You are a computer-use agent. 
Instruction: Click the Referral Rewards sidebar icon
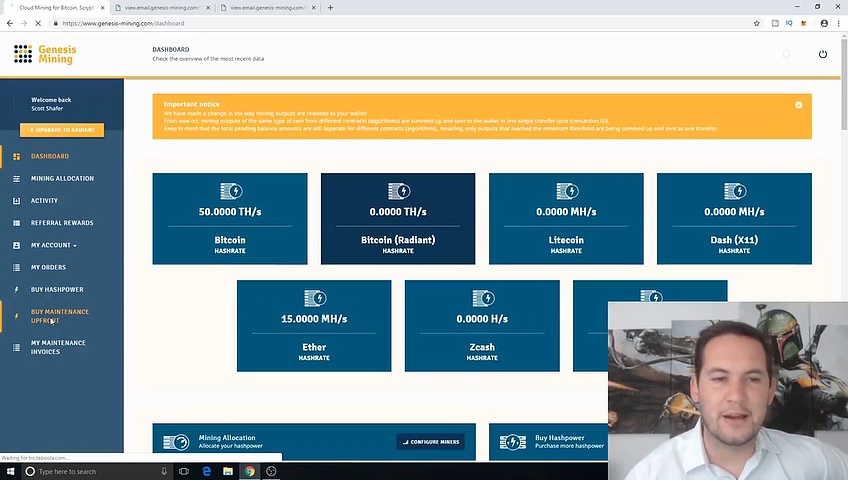(16, 223)
